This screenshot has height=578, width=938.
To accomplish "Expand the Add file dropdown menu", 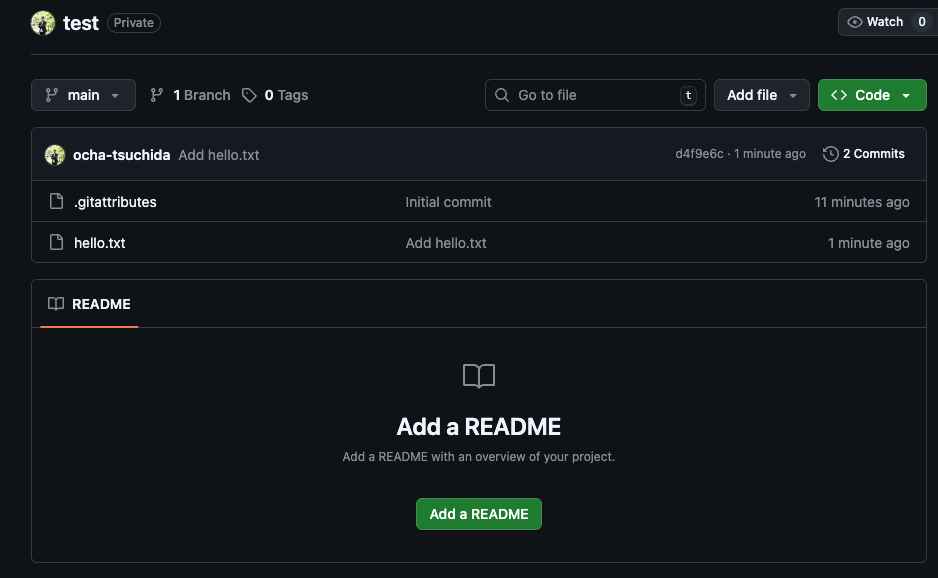I will coord(761,95).
